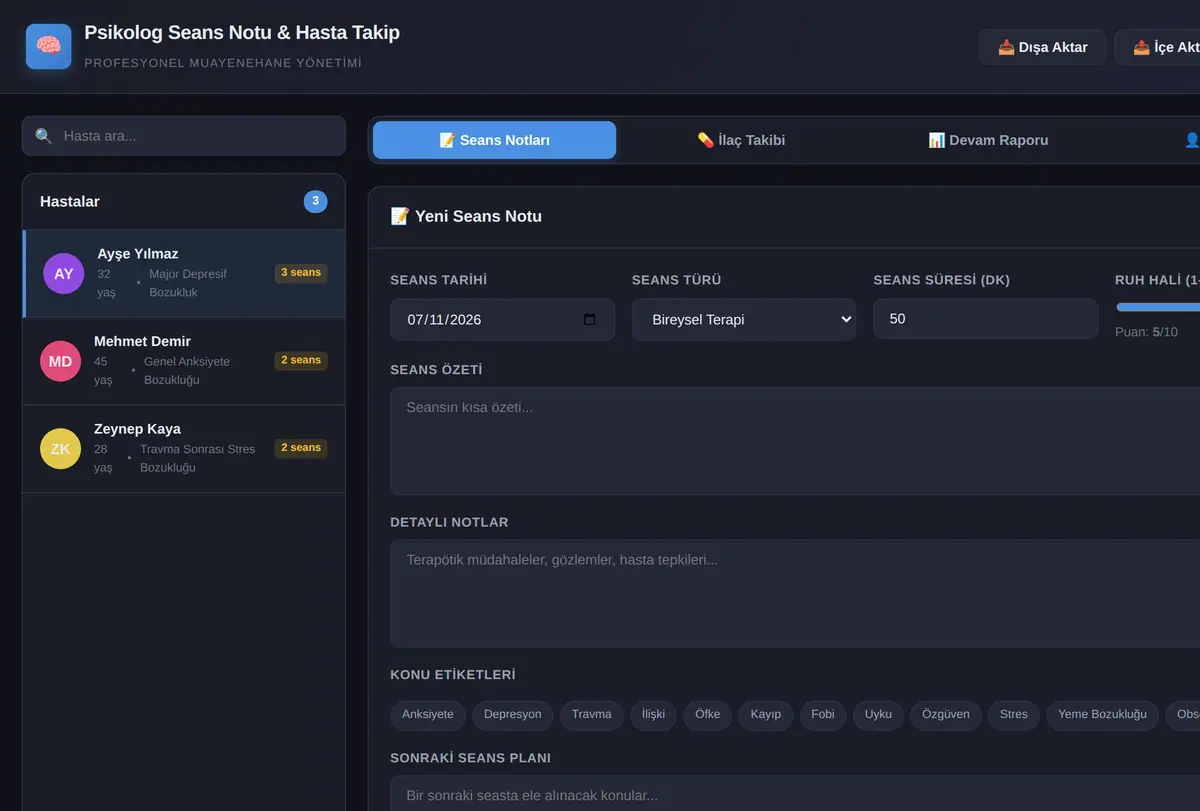Click the 2 seans badge for Zeynep Kaya
This screenshot has height=811, width=1200.
coord(301,448)
